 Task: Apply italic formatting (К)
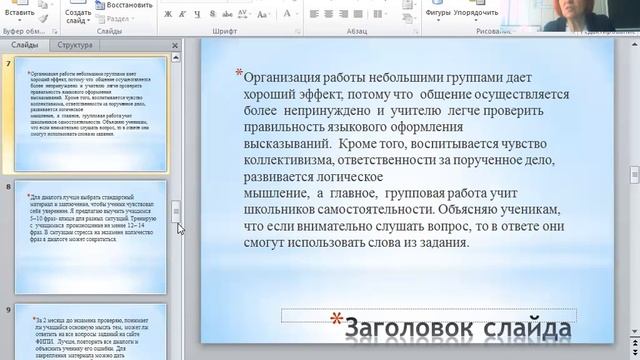[x=182, y=14]
